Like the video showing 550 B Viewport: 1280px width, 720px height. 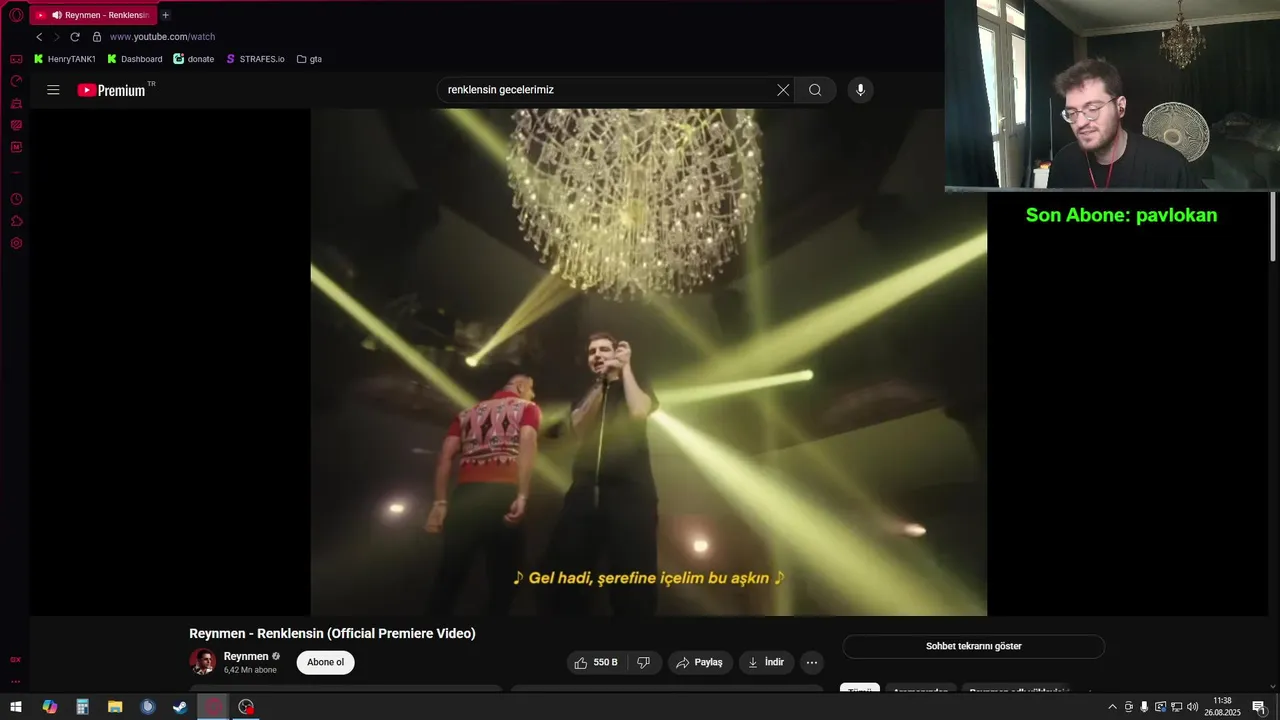(x=596, y=662)
